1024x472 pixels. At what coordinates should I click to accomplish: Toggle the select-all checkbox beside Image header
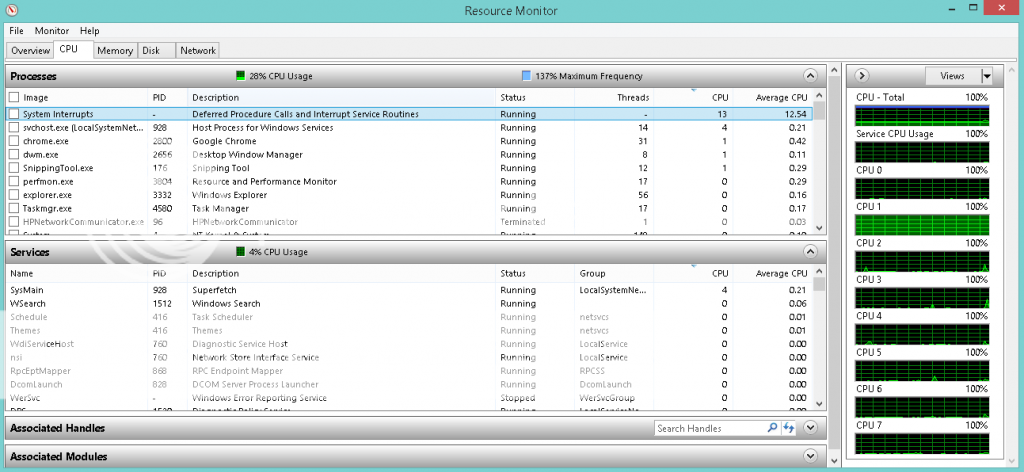(x=14, y=97)
